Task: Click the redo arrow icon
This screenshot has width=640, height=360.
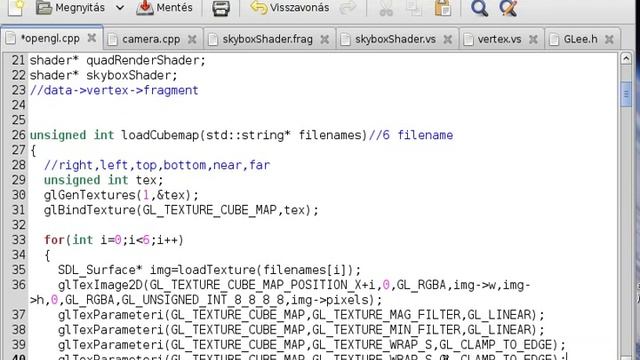Action: [x=347, y=7]
